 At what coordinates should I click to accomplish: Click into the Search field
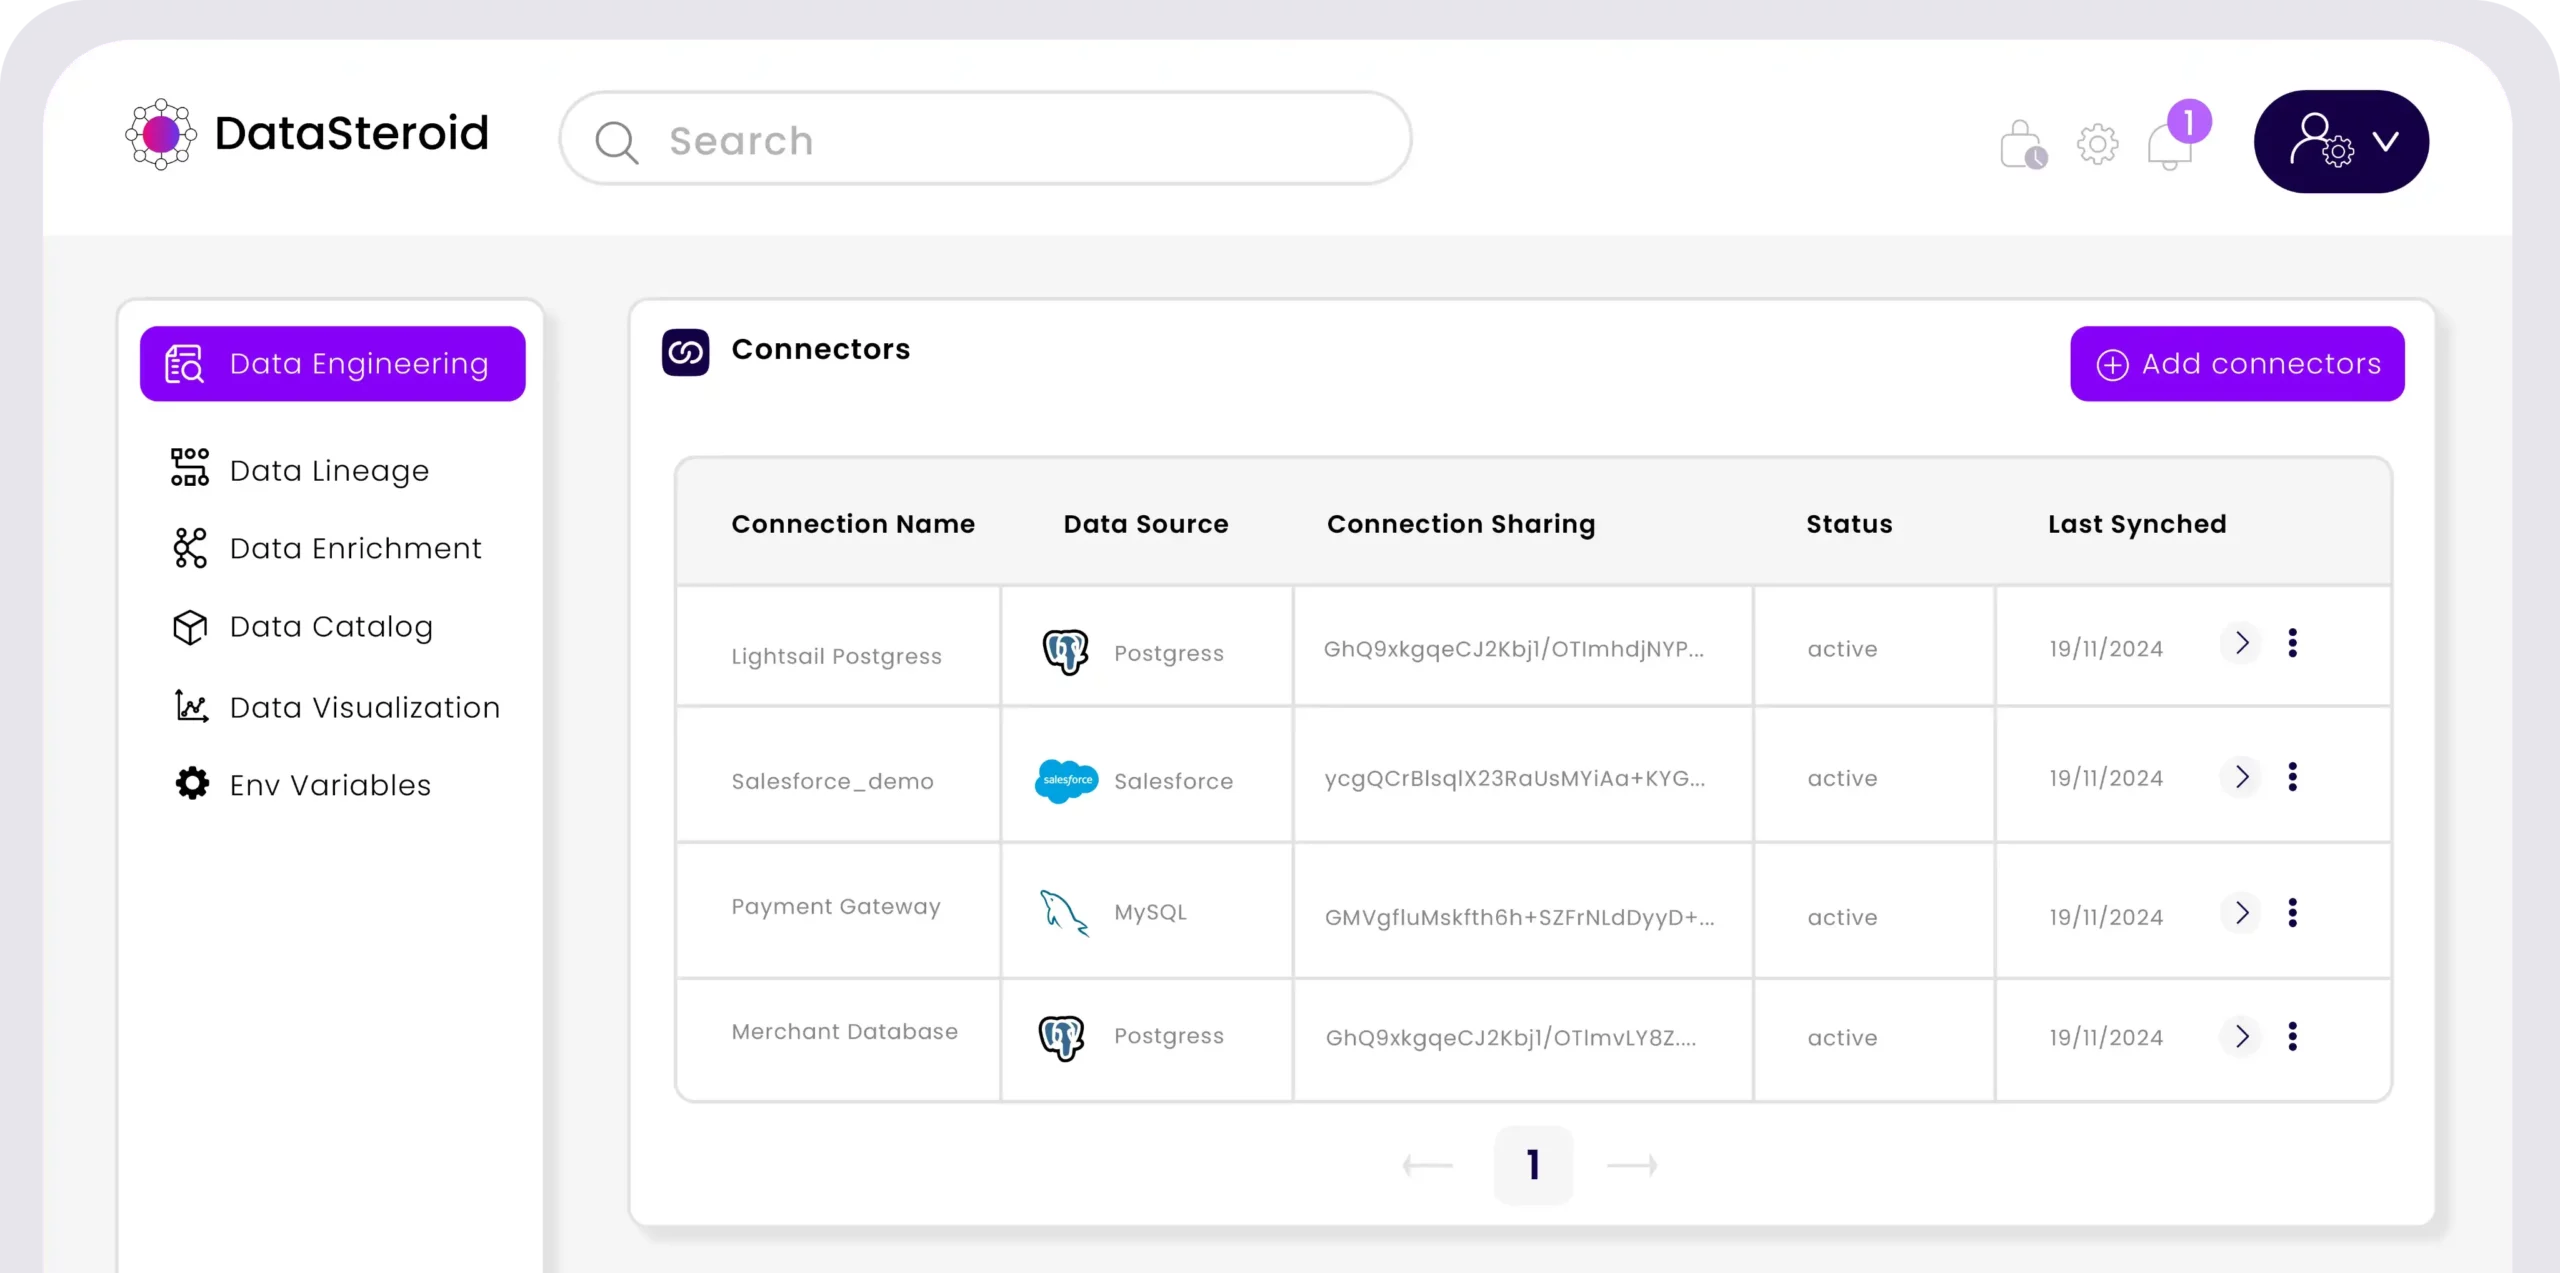pyautogui.click(x=985, y=140)
